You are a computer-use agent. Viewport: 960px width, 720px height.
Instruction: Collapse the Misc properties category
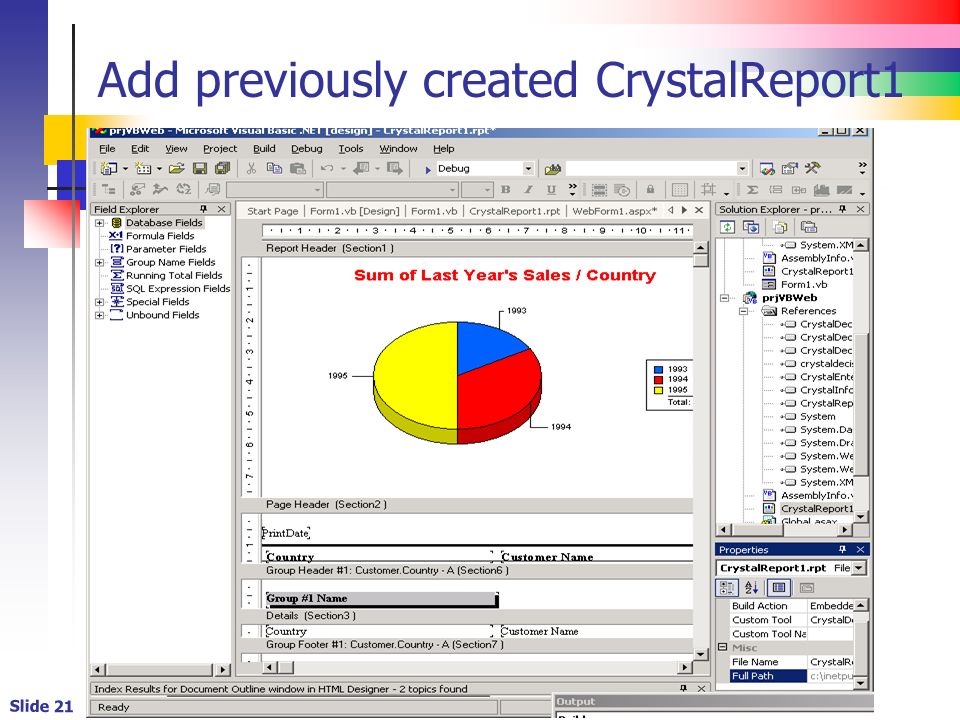pyautogui.click(x=722, y=647)
